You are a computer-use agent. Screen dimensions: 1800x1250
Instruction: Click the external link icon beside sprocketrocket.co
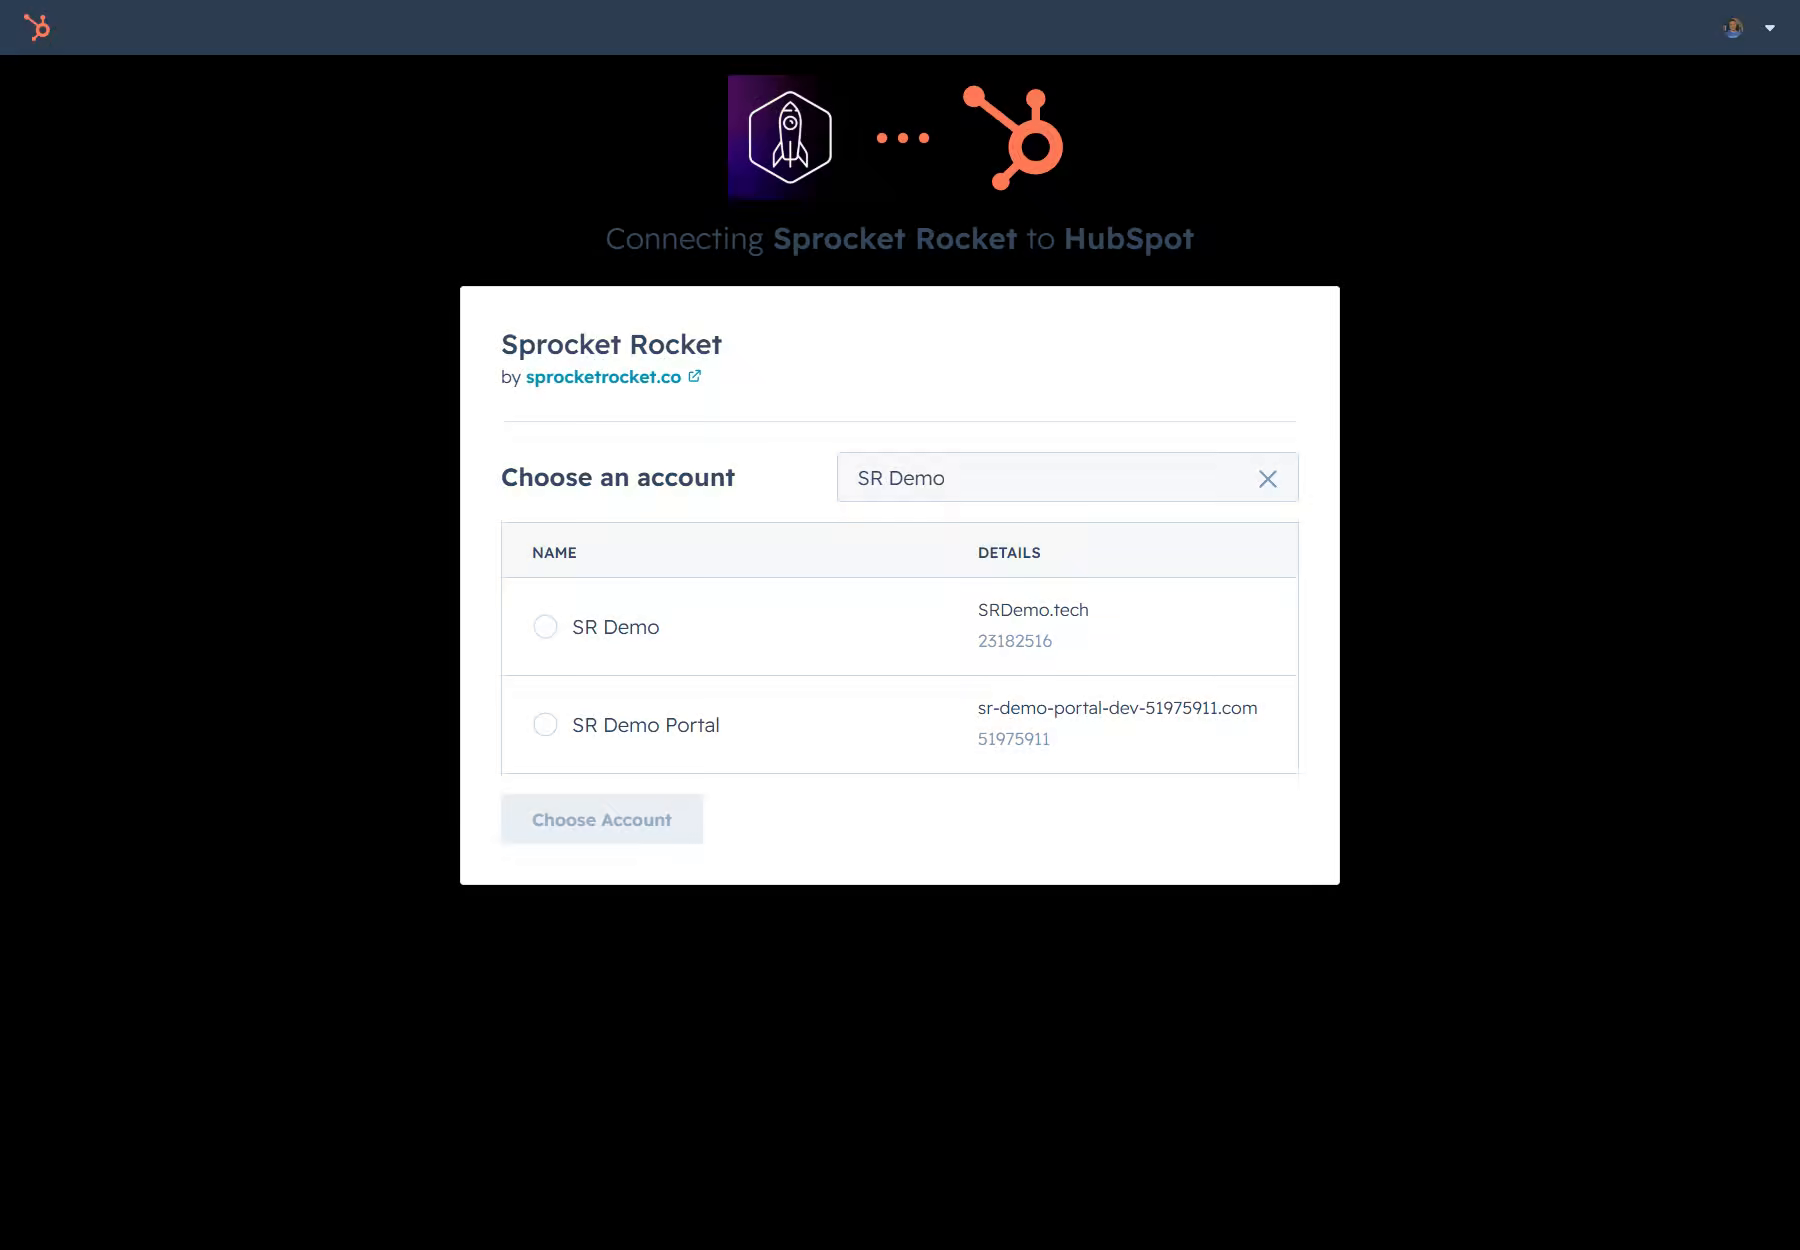695,376
